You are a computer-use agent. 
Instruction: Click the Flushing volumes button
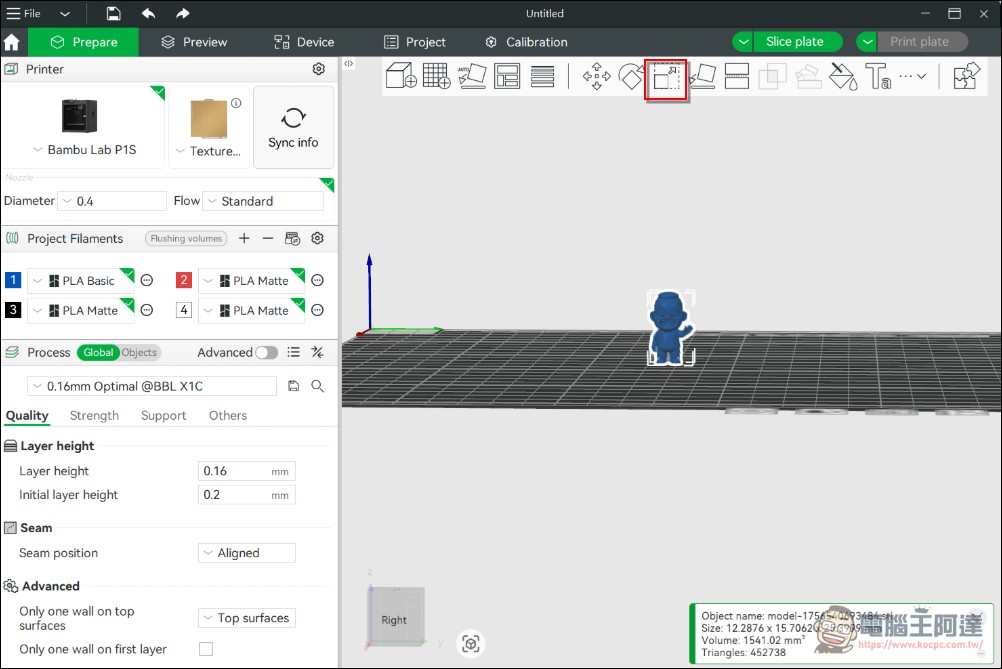click(x=186, y=238)
